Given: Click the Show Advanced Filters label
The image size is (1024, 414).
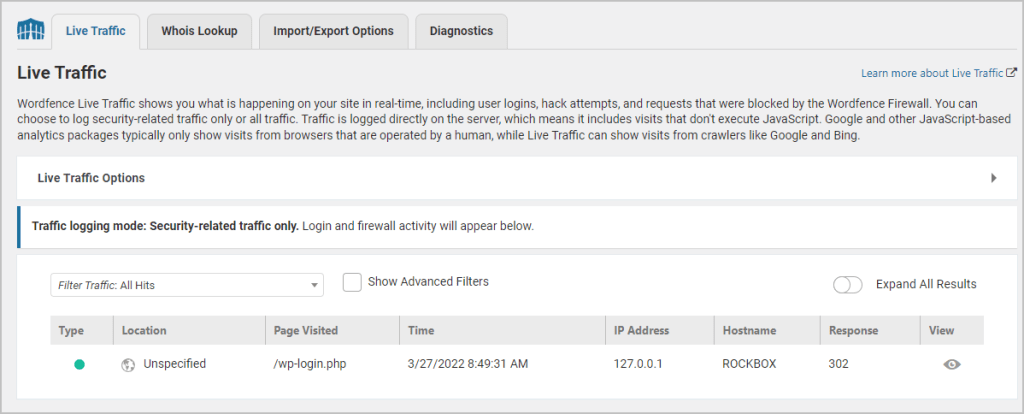Looking at the screenshot, I should click(x=428, y=281).
